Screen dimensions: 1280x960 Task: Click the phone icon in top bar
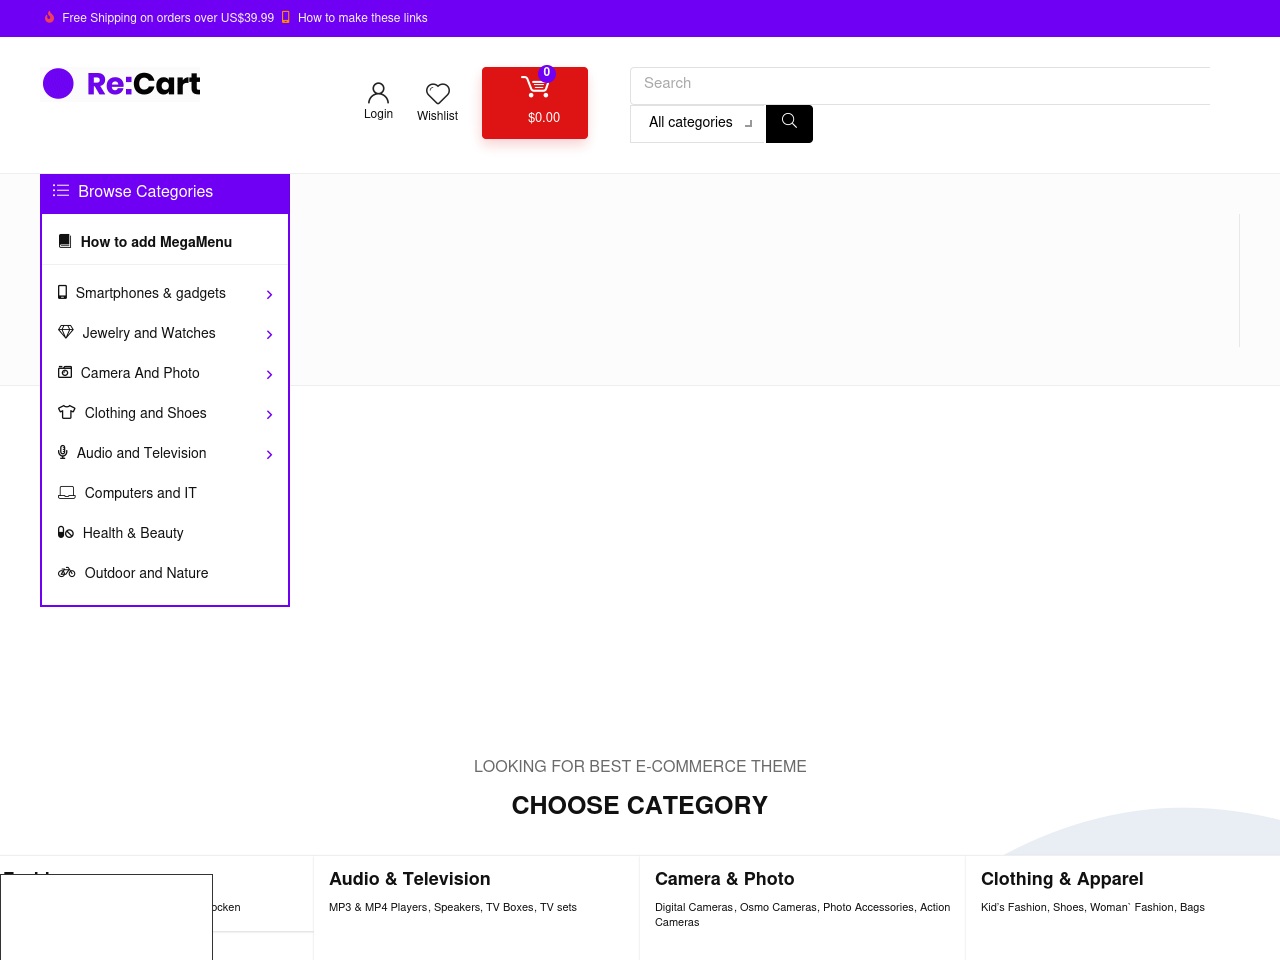tap(285, 17)
